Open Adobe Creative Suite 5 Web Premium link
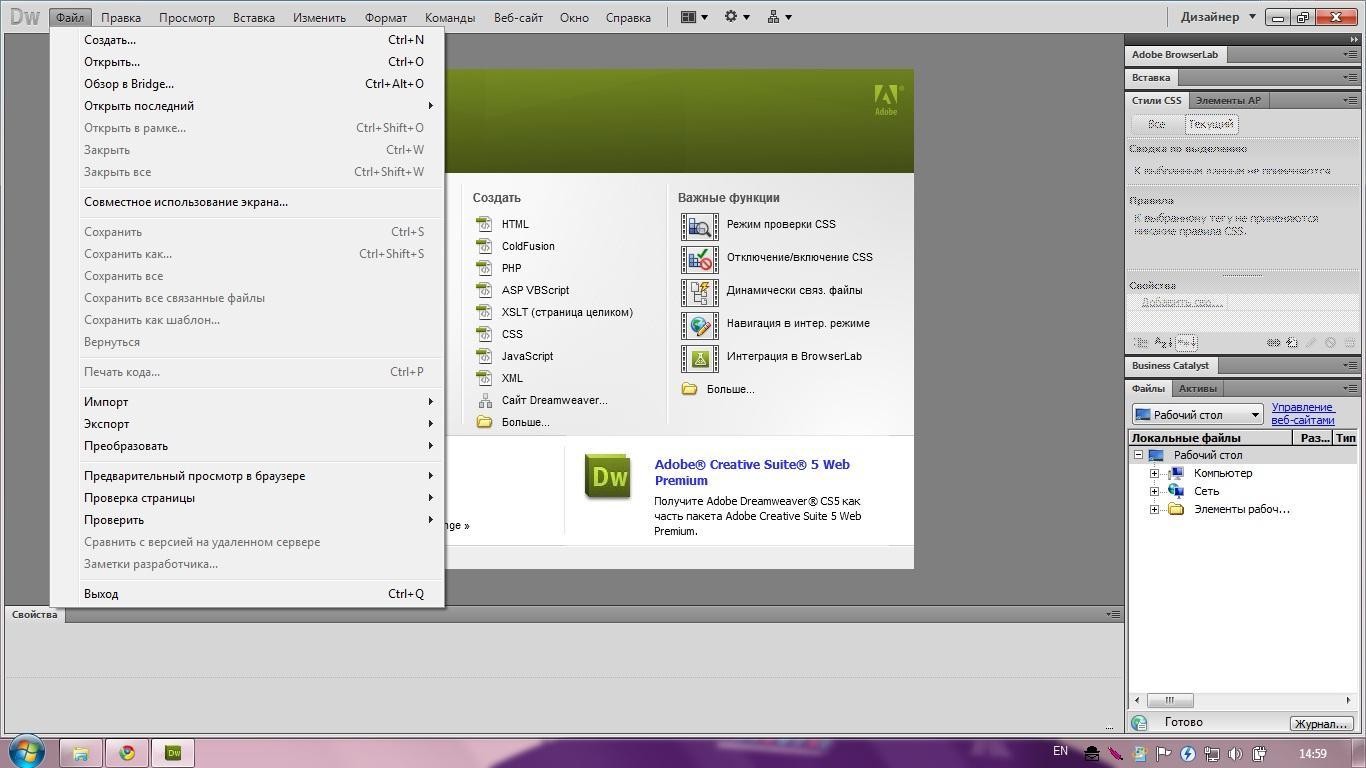This screenshot has height=768, width=1366. tap(752, 472)
